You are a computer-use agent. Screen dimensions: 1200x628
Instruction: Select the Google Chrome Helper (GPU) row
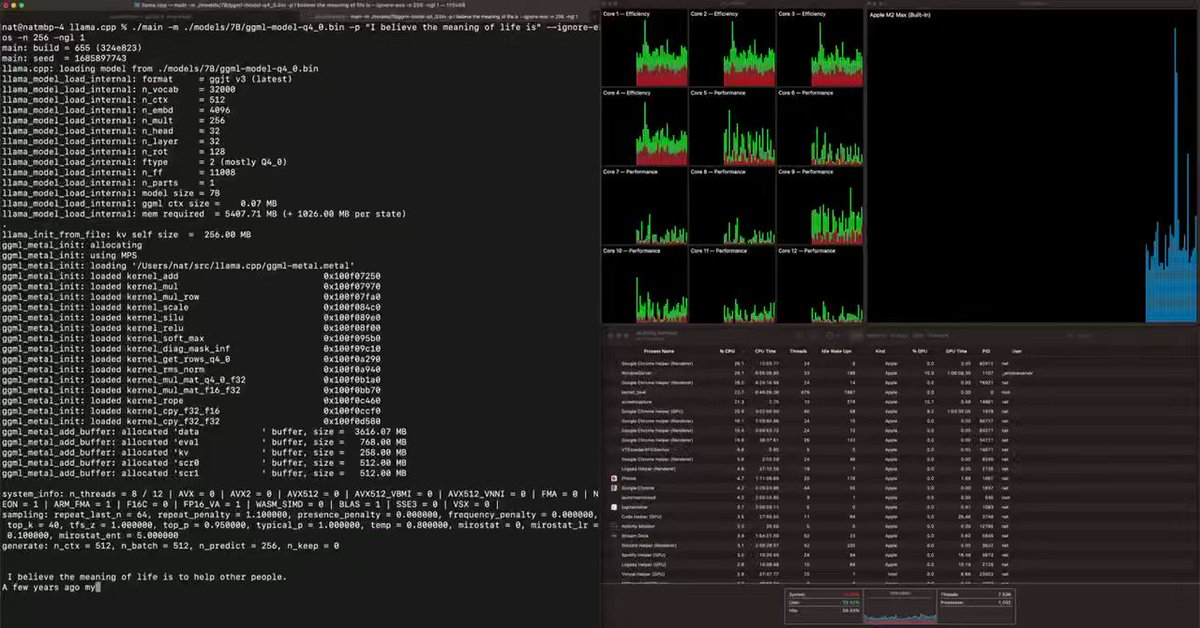click(x=900, y=411)
